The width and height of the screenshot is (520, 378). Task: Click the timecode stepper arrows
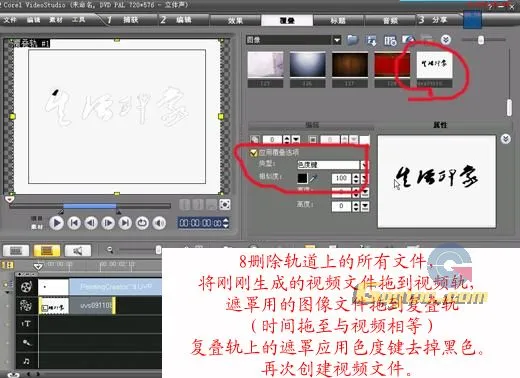coord(226,223)
